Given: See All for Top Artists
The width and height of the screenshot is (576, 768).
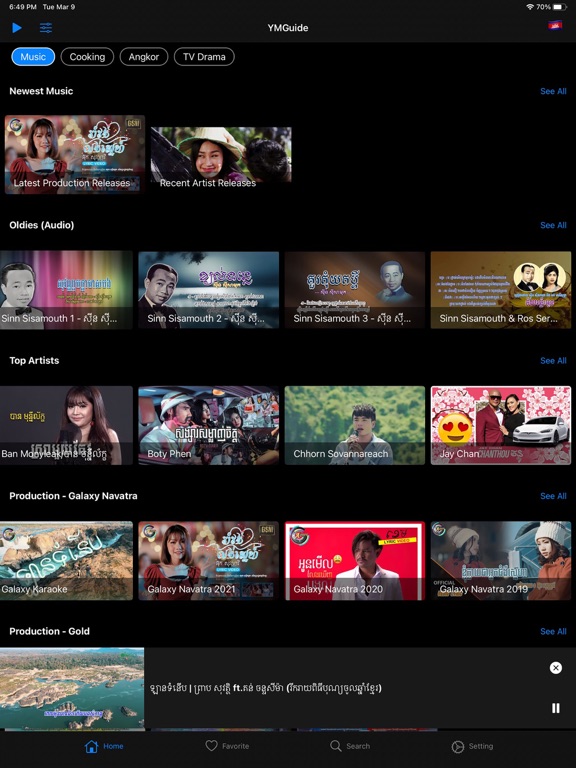Looking at the screenshot, I should pos(553,360).
